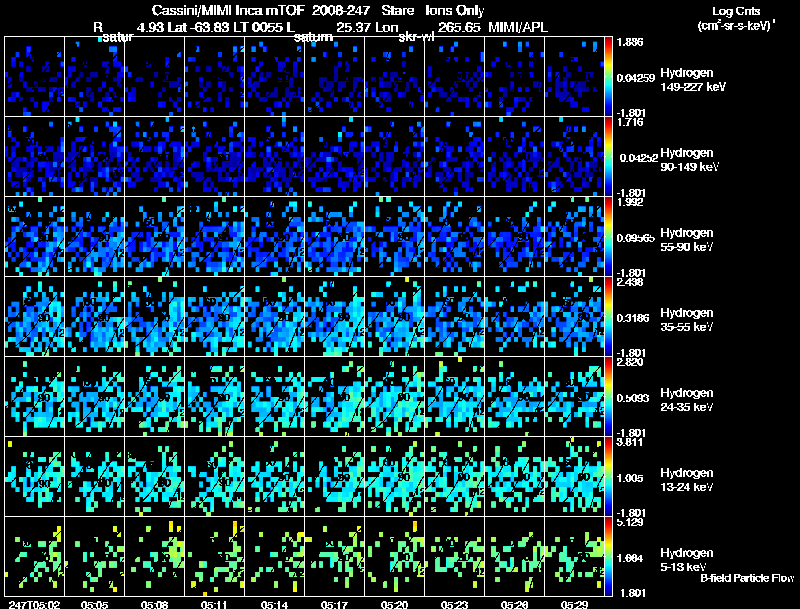Click the color bar for Hydrogen 5-13 keV
Viewport: 800px width, 609px height.
pyautogui.click(x=608, y=556)
